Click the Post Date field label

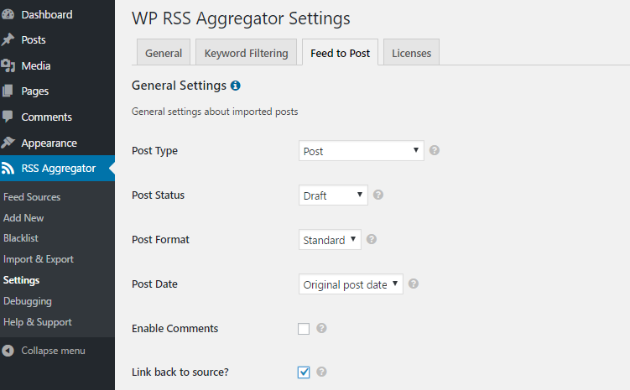[155, 284]
